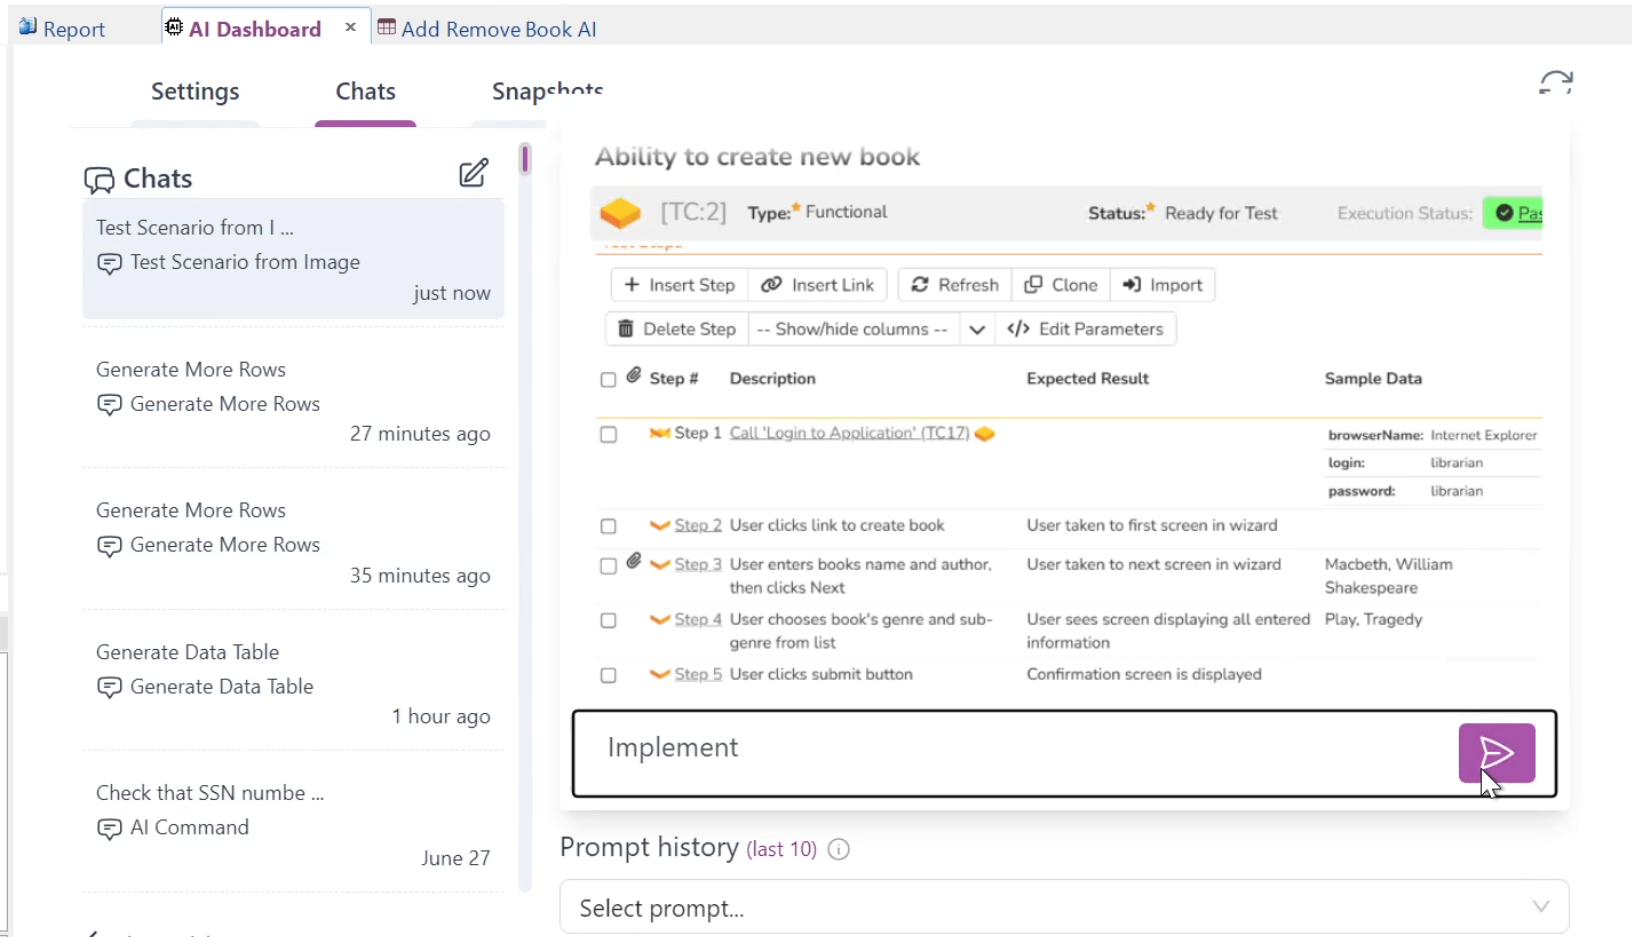The image size is (1632, 937).
Task: Open the Step 2 link
Action: click(x=697, y=525)
